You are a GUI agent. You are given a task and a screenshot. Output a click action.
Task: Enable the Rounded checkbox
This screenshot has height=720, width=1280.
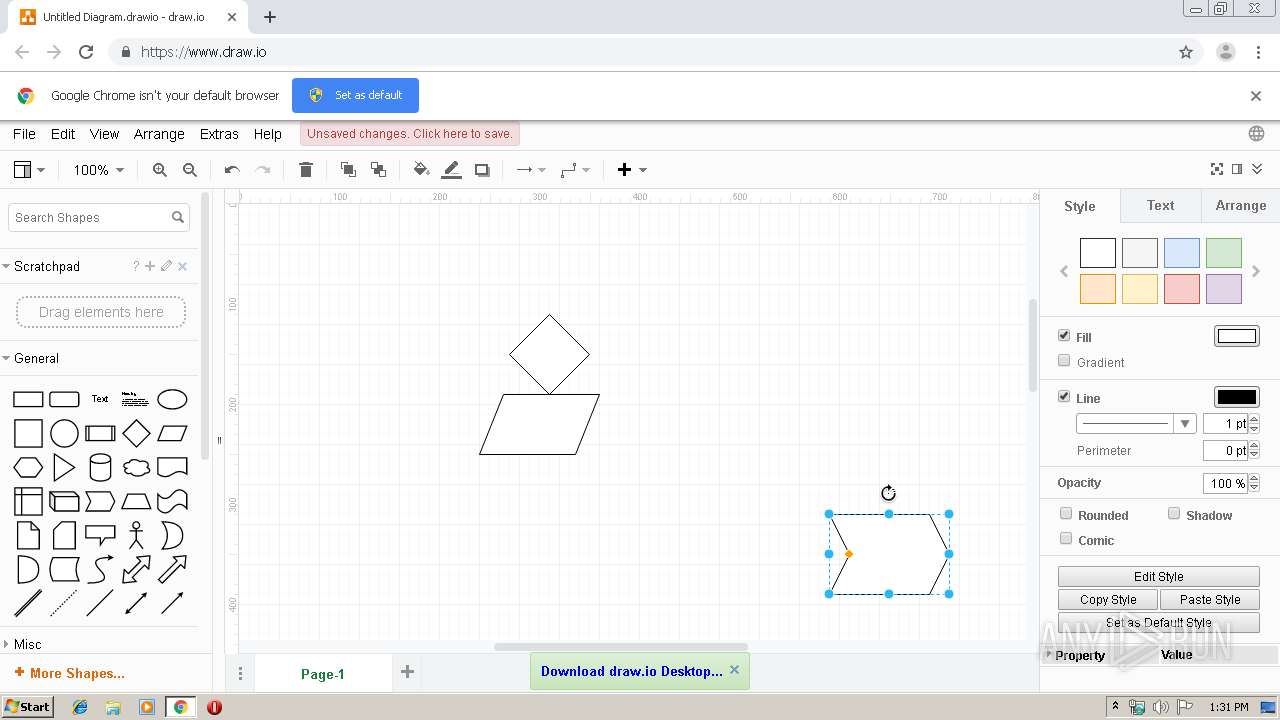[1066, 514]
